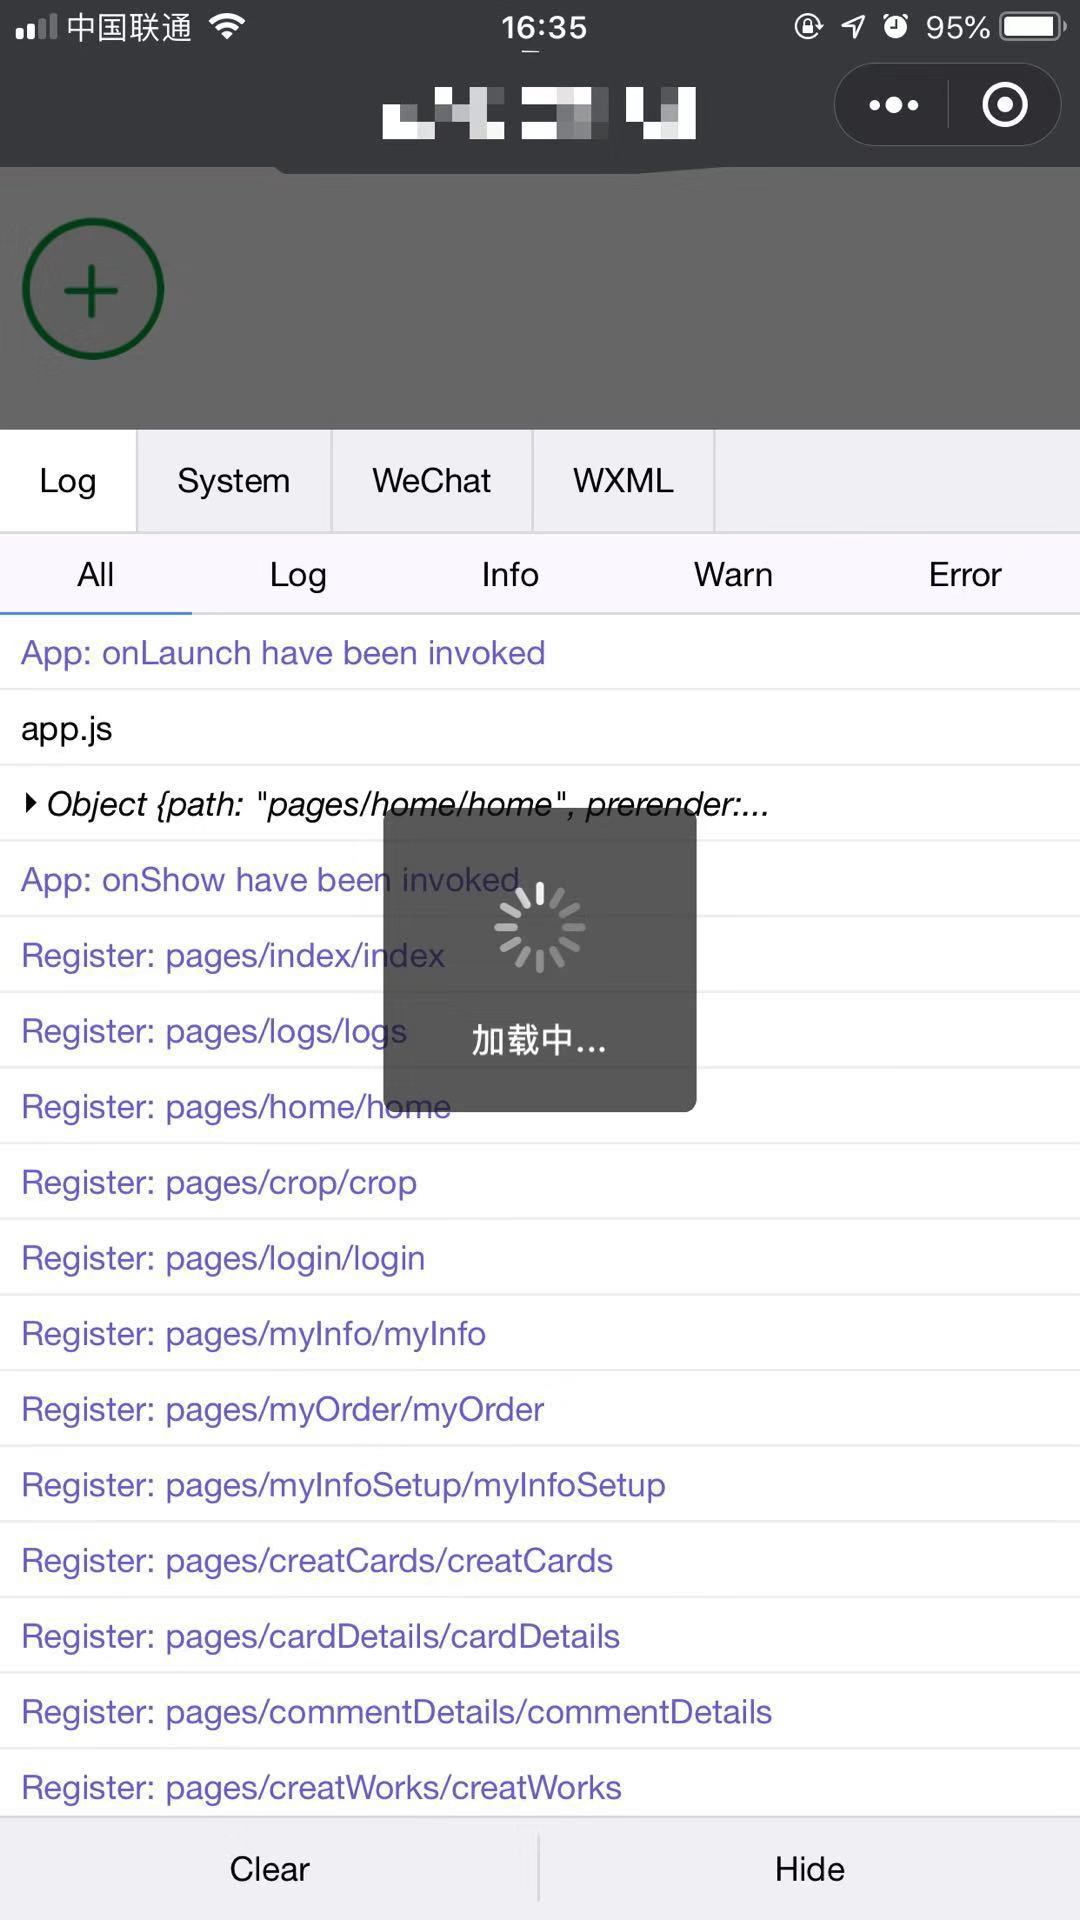Open the WeChat tab
Viewport: 1080px width, 1920px height.
(432, 481)
